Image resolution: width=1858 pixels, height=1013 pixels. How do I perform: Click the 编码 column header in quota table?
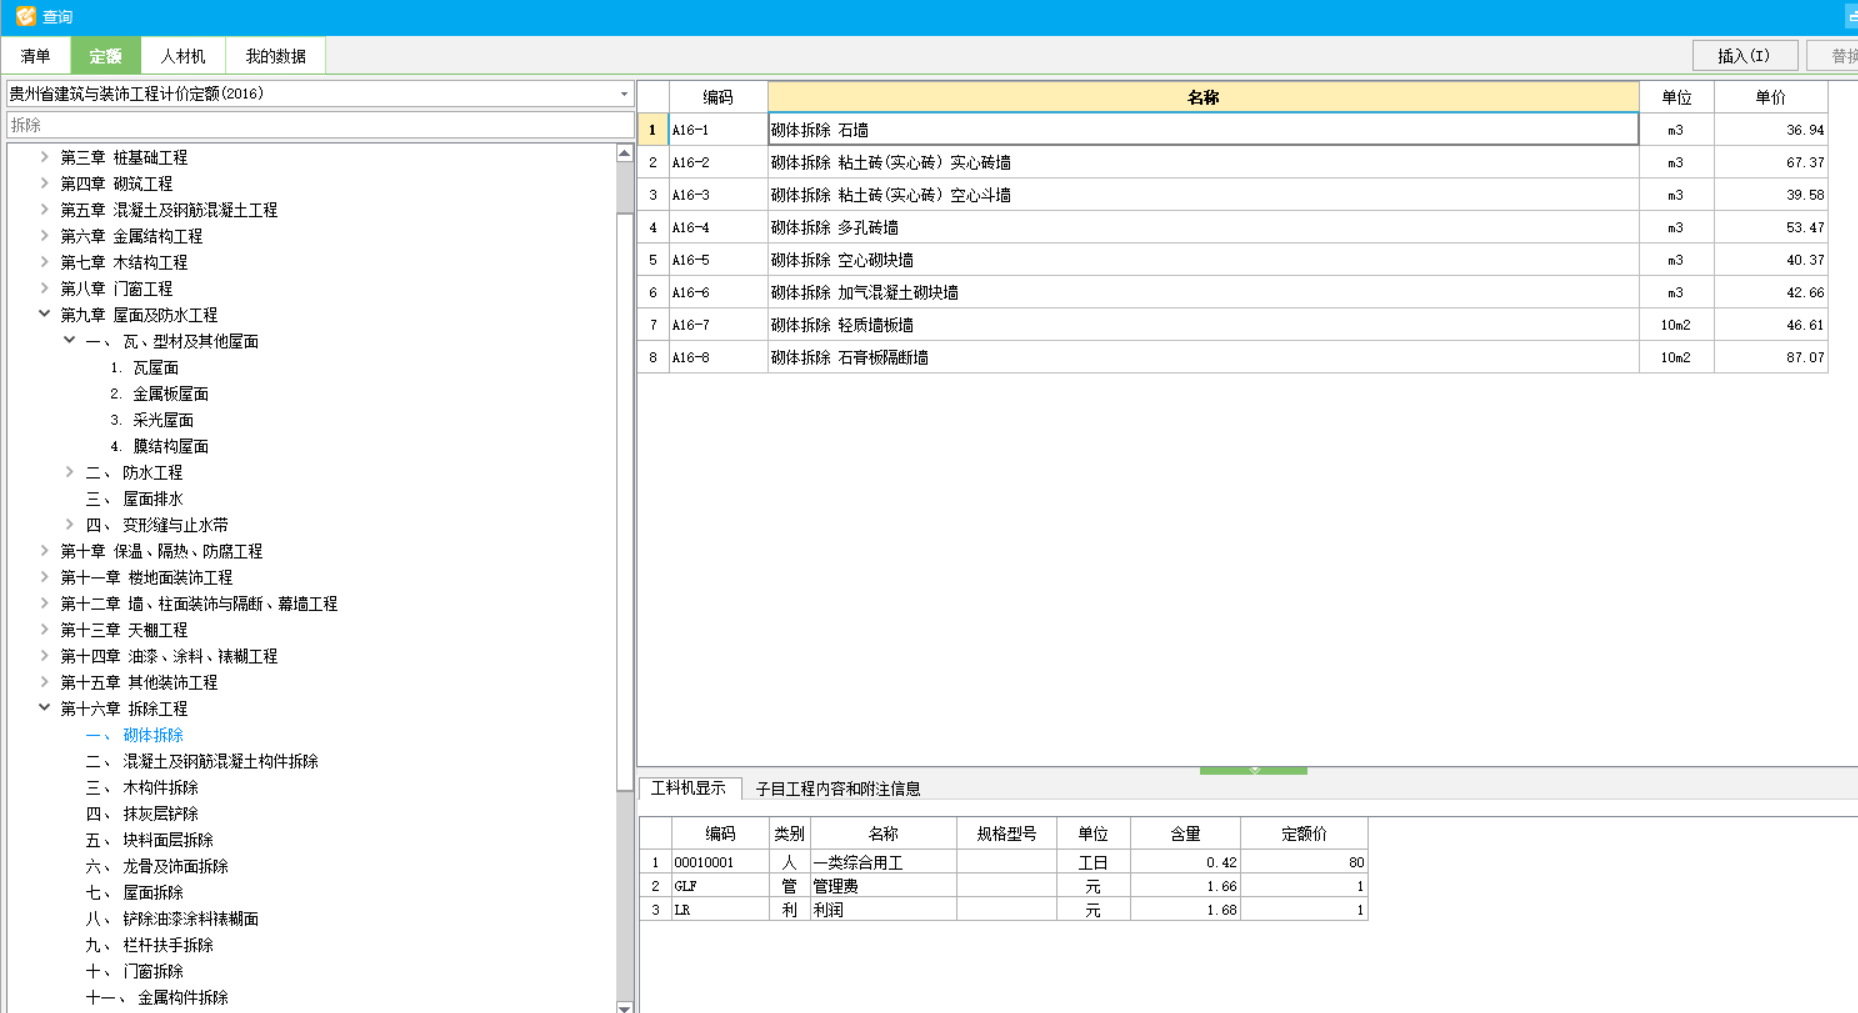pos(718,97)
